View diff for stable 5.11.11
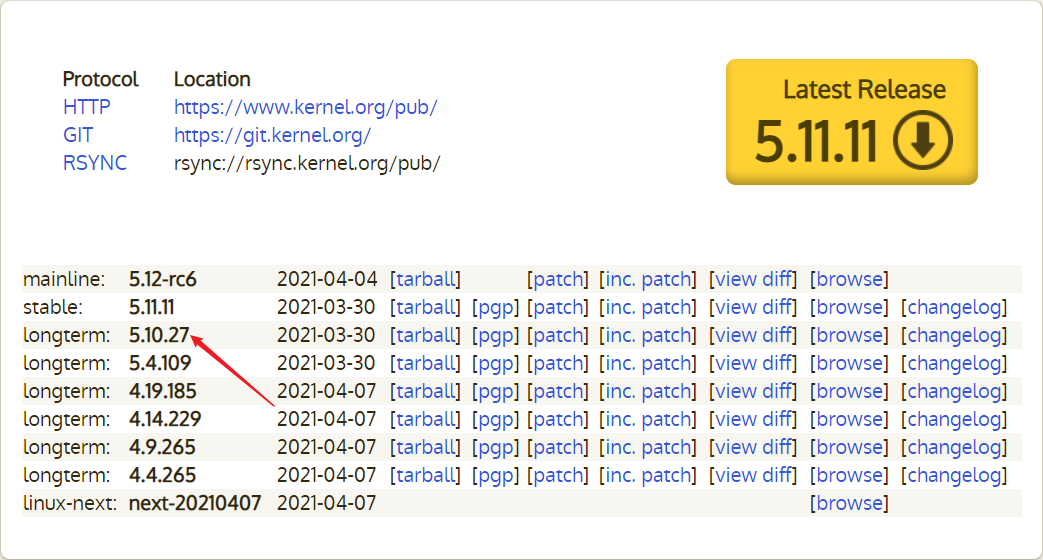Viewport: 1043px width, 560px height. pos(753,307)
